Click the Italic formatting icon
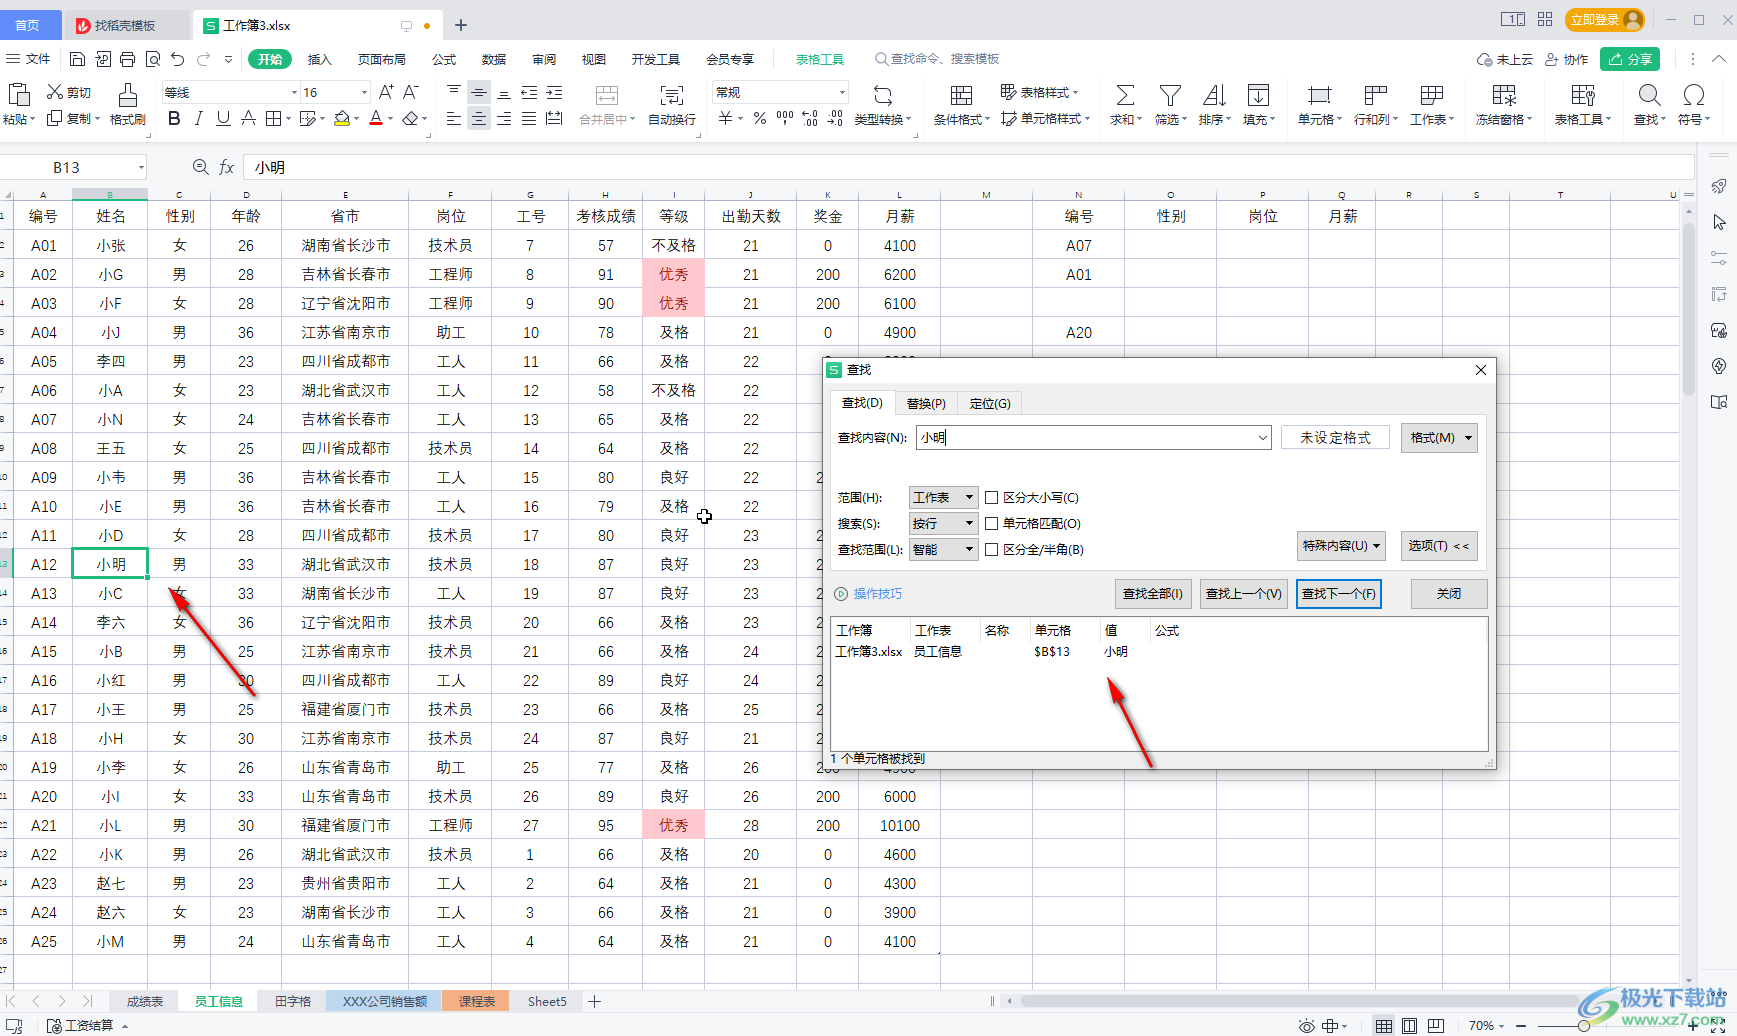1737x1036 pixels. (x=198, y=119)
